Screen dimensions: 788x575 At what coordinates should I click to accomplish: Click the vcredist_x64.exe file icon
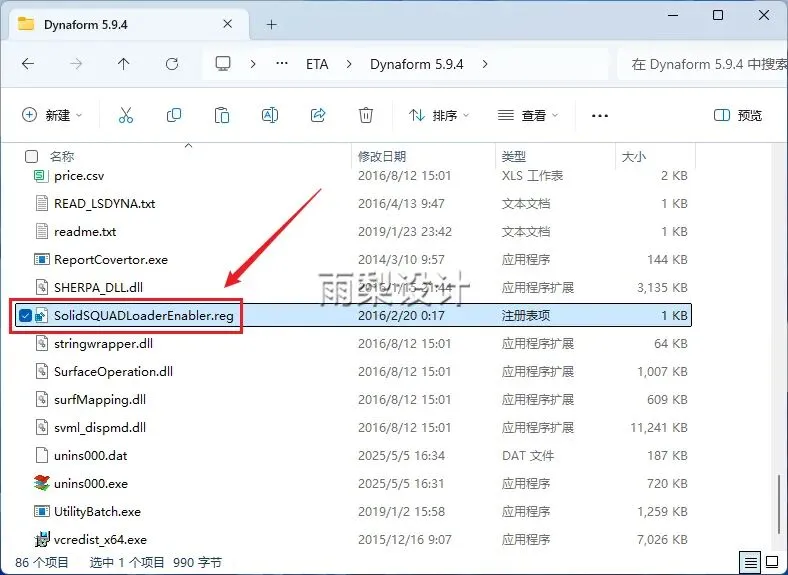tap(41, 539)
